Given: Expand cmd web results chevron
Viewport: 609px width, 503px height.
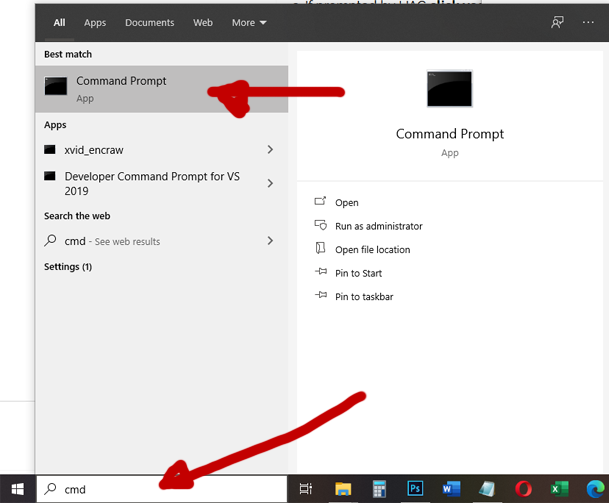Looking at the screenshot, I should (270, 240).
